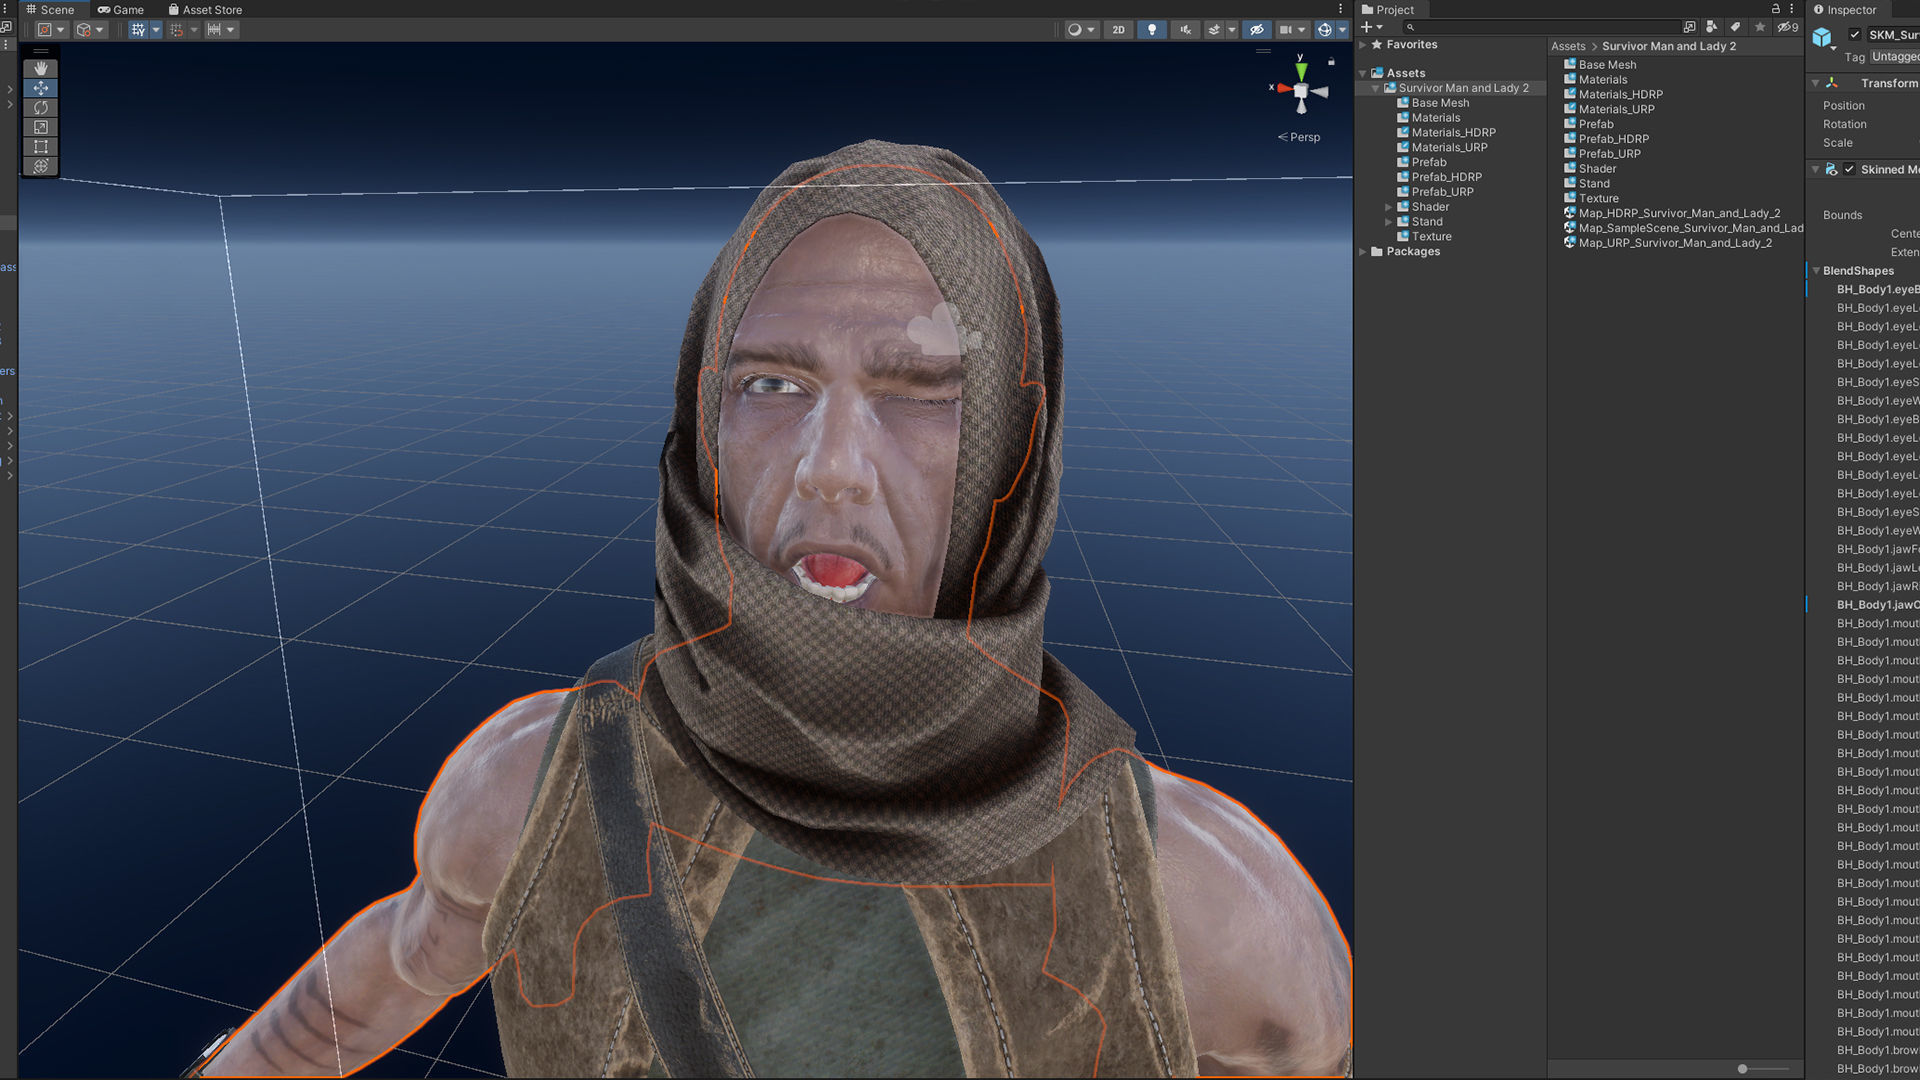Click the Project panel search field
The height and width of the screenshot is (1080, 1920).
[x=1545, y=27]
